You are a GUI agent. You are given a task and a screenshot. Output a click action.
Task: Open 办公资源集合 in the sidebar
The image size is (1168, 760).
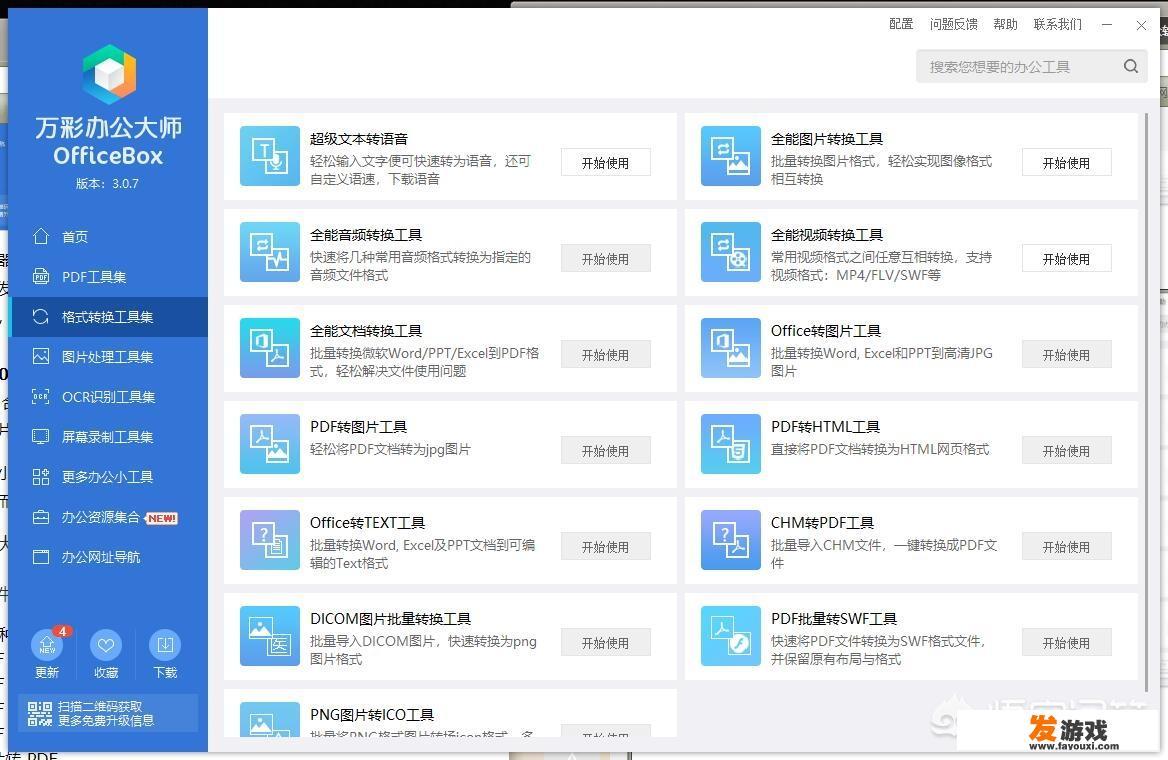tap(109, 517)
